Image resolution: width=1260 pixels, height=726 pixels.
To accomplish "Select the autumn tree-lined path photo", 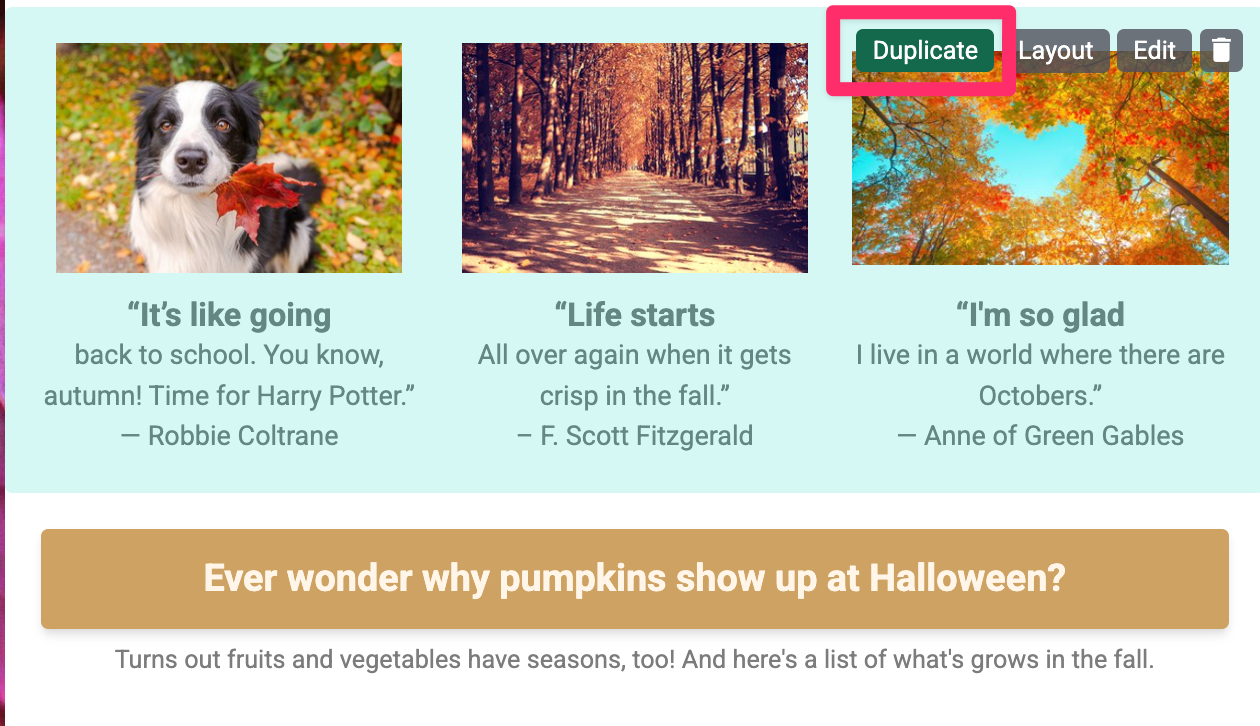I will pyautogui.click(x=635, y=158).
